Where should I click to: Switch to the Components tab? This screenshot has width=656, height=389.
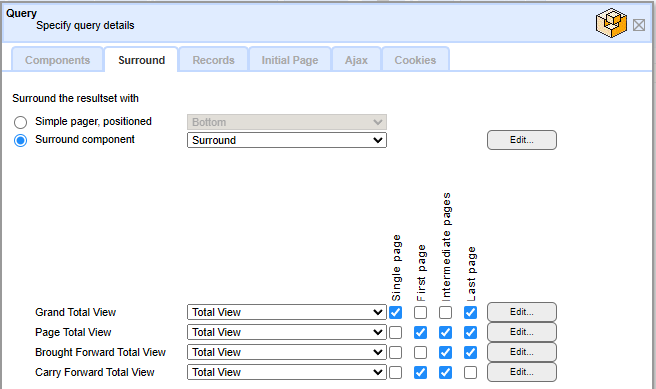pos(57,60)
